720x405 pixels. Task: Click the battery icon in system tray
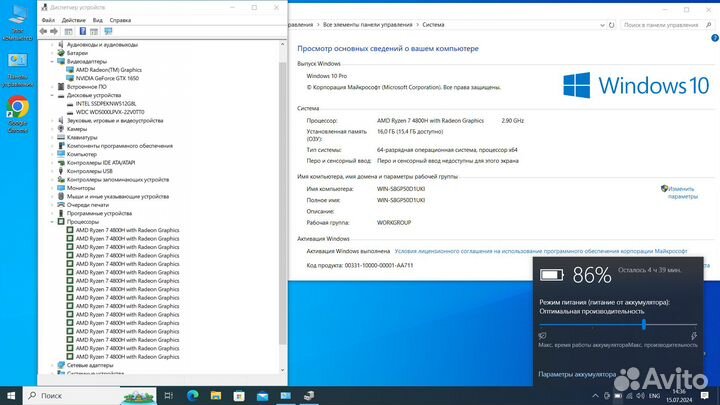click(x=618, y=396)
